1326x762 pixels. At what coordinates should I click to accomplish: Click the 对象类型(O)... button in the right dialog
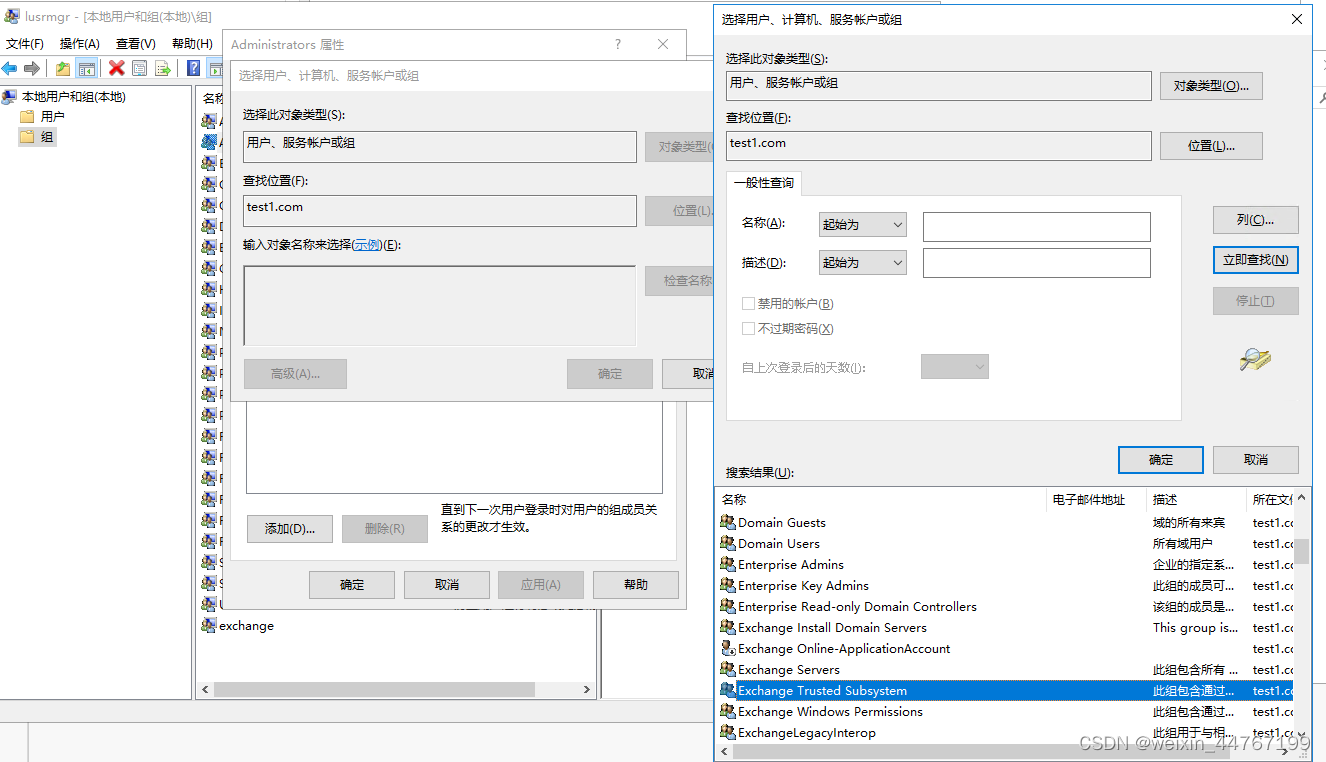1211,86
